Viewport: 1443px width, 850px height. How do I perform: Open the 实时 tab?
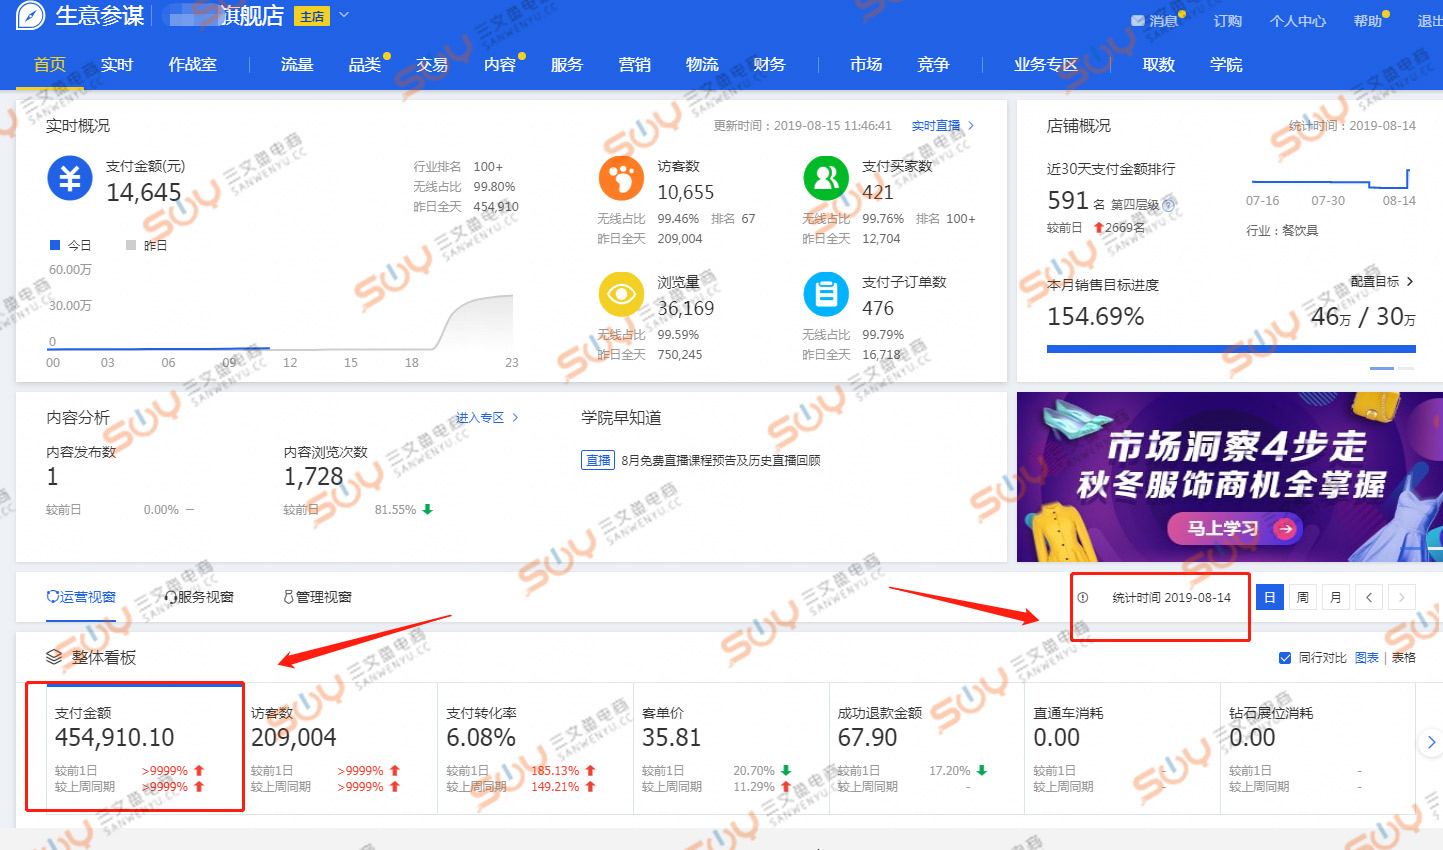[x=117, y=64]
